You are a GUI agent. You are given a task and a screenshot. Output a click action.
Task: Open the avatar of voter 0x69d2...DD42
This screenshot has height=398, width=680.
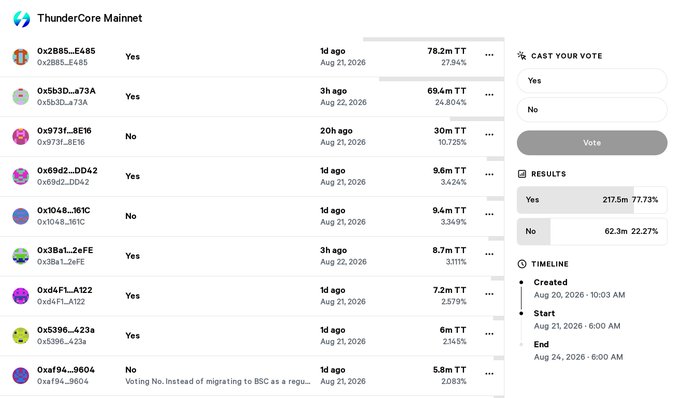point(20,176)
